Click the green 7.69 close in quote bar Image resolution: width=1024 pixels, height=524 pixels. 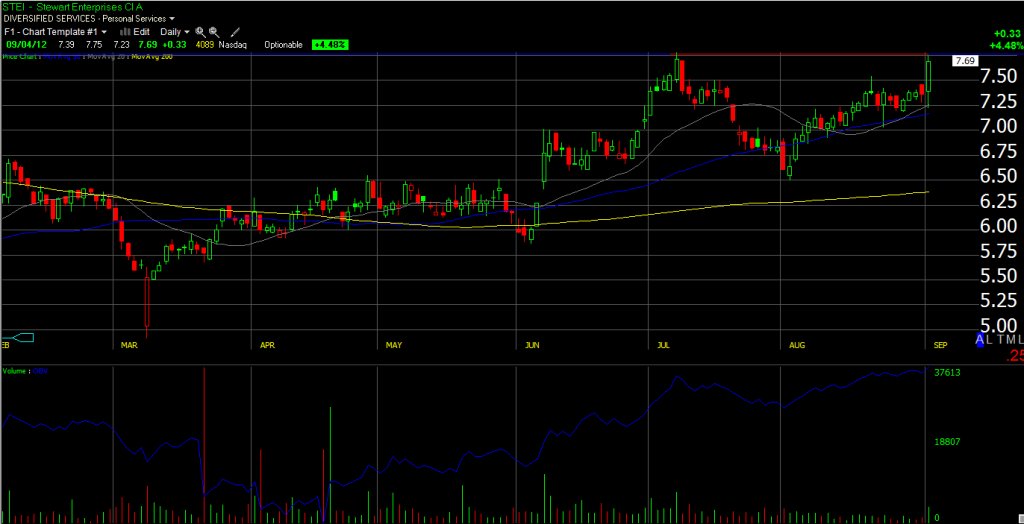(x=146, y=44)
